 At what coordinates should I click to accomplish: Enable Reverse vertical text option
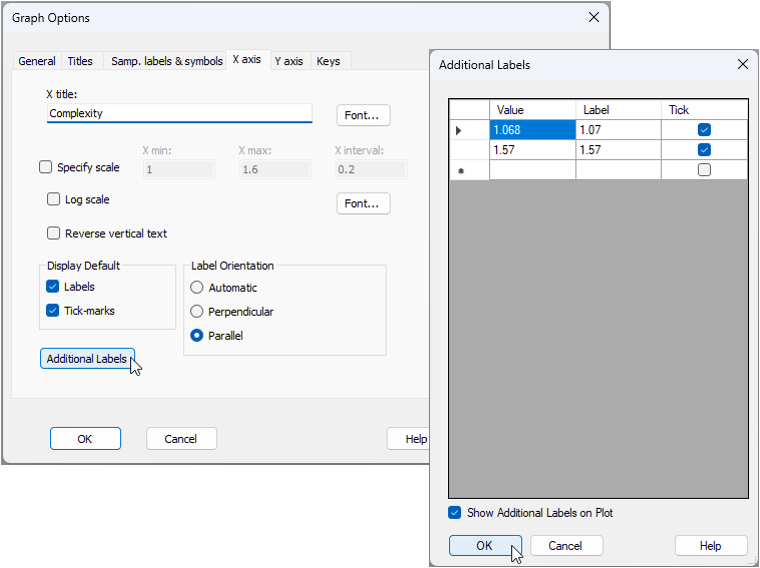[54, 233]
